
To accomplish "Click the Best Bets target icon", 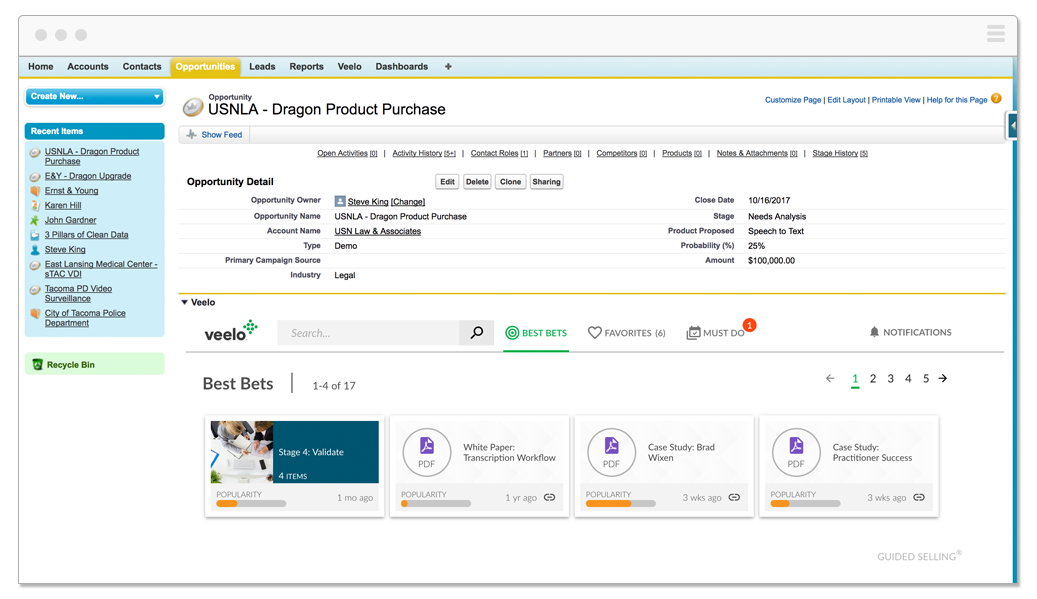I will 511,333.
